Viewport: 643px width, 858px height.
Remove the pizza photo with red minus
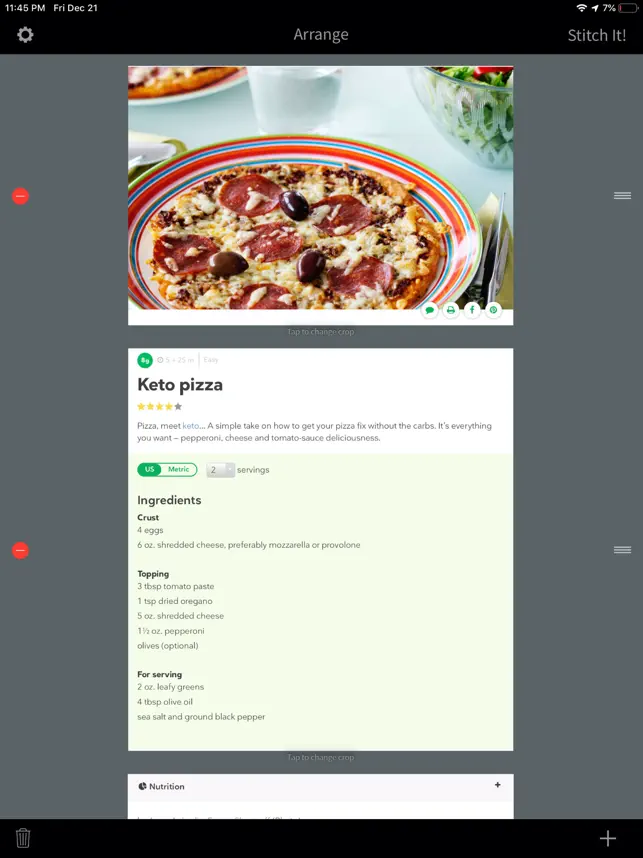(20, 196)
